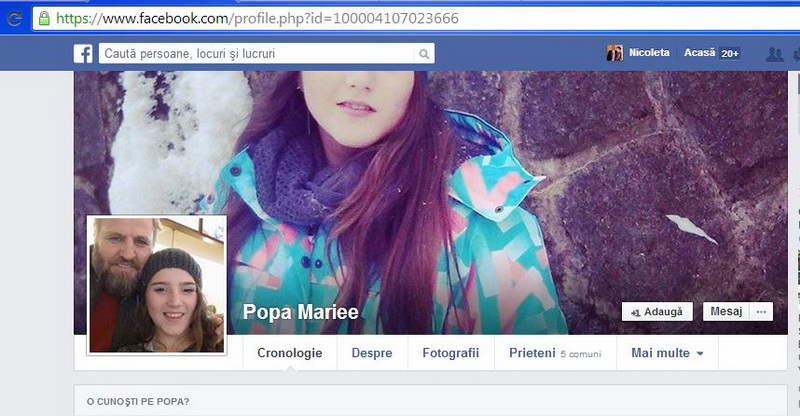This screenshot has width=800, height=416.
Task: Click the Mesaj button
Action: [x=726, y=312]
